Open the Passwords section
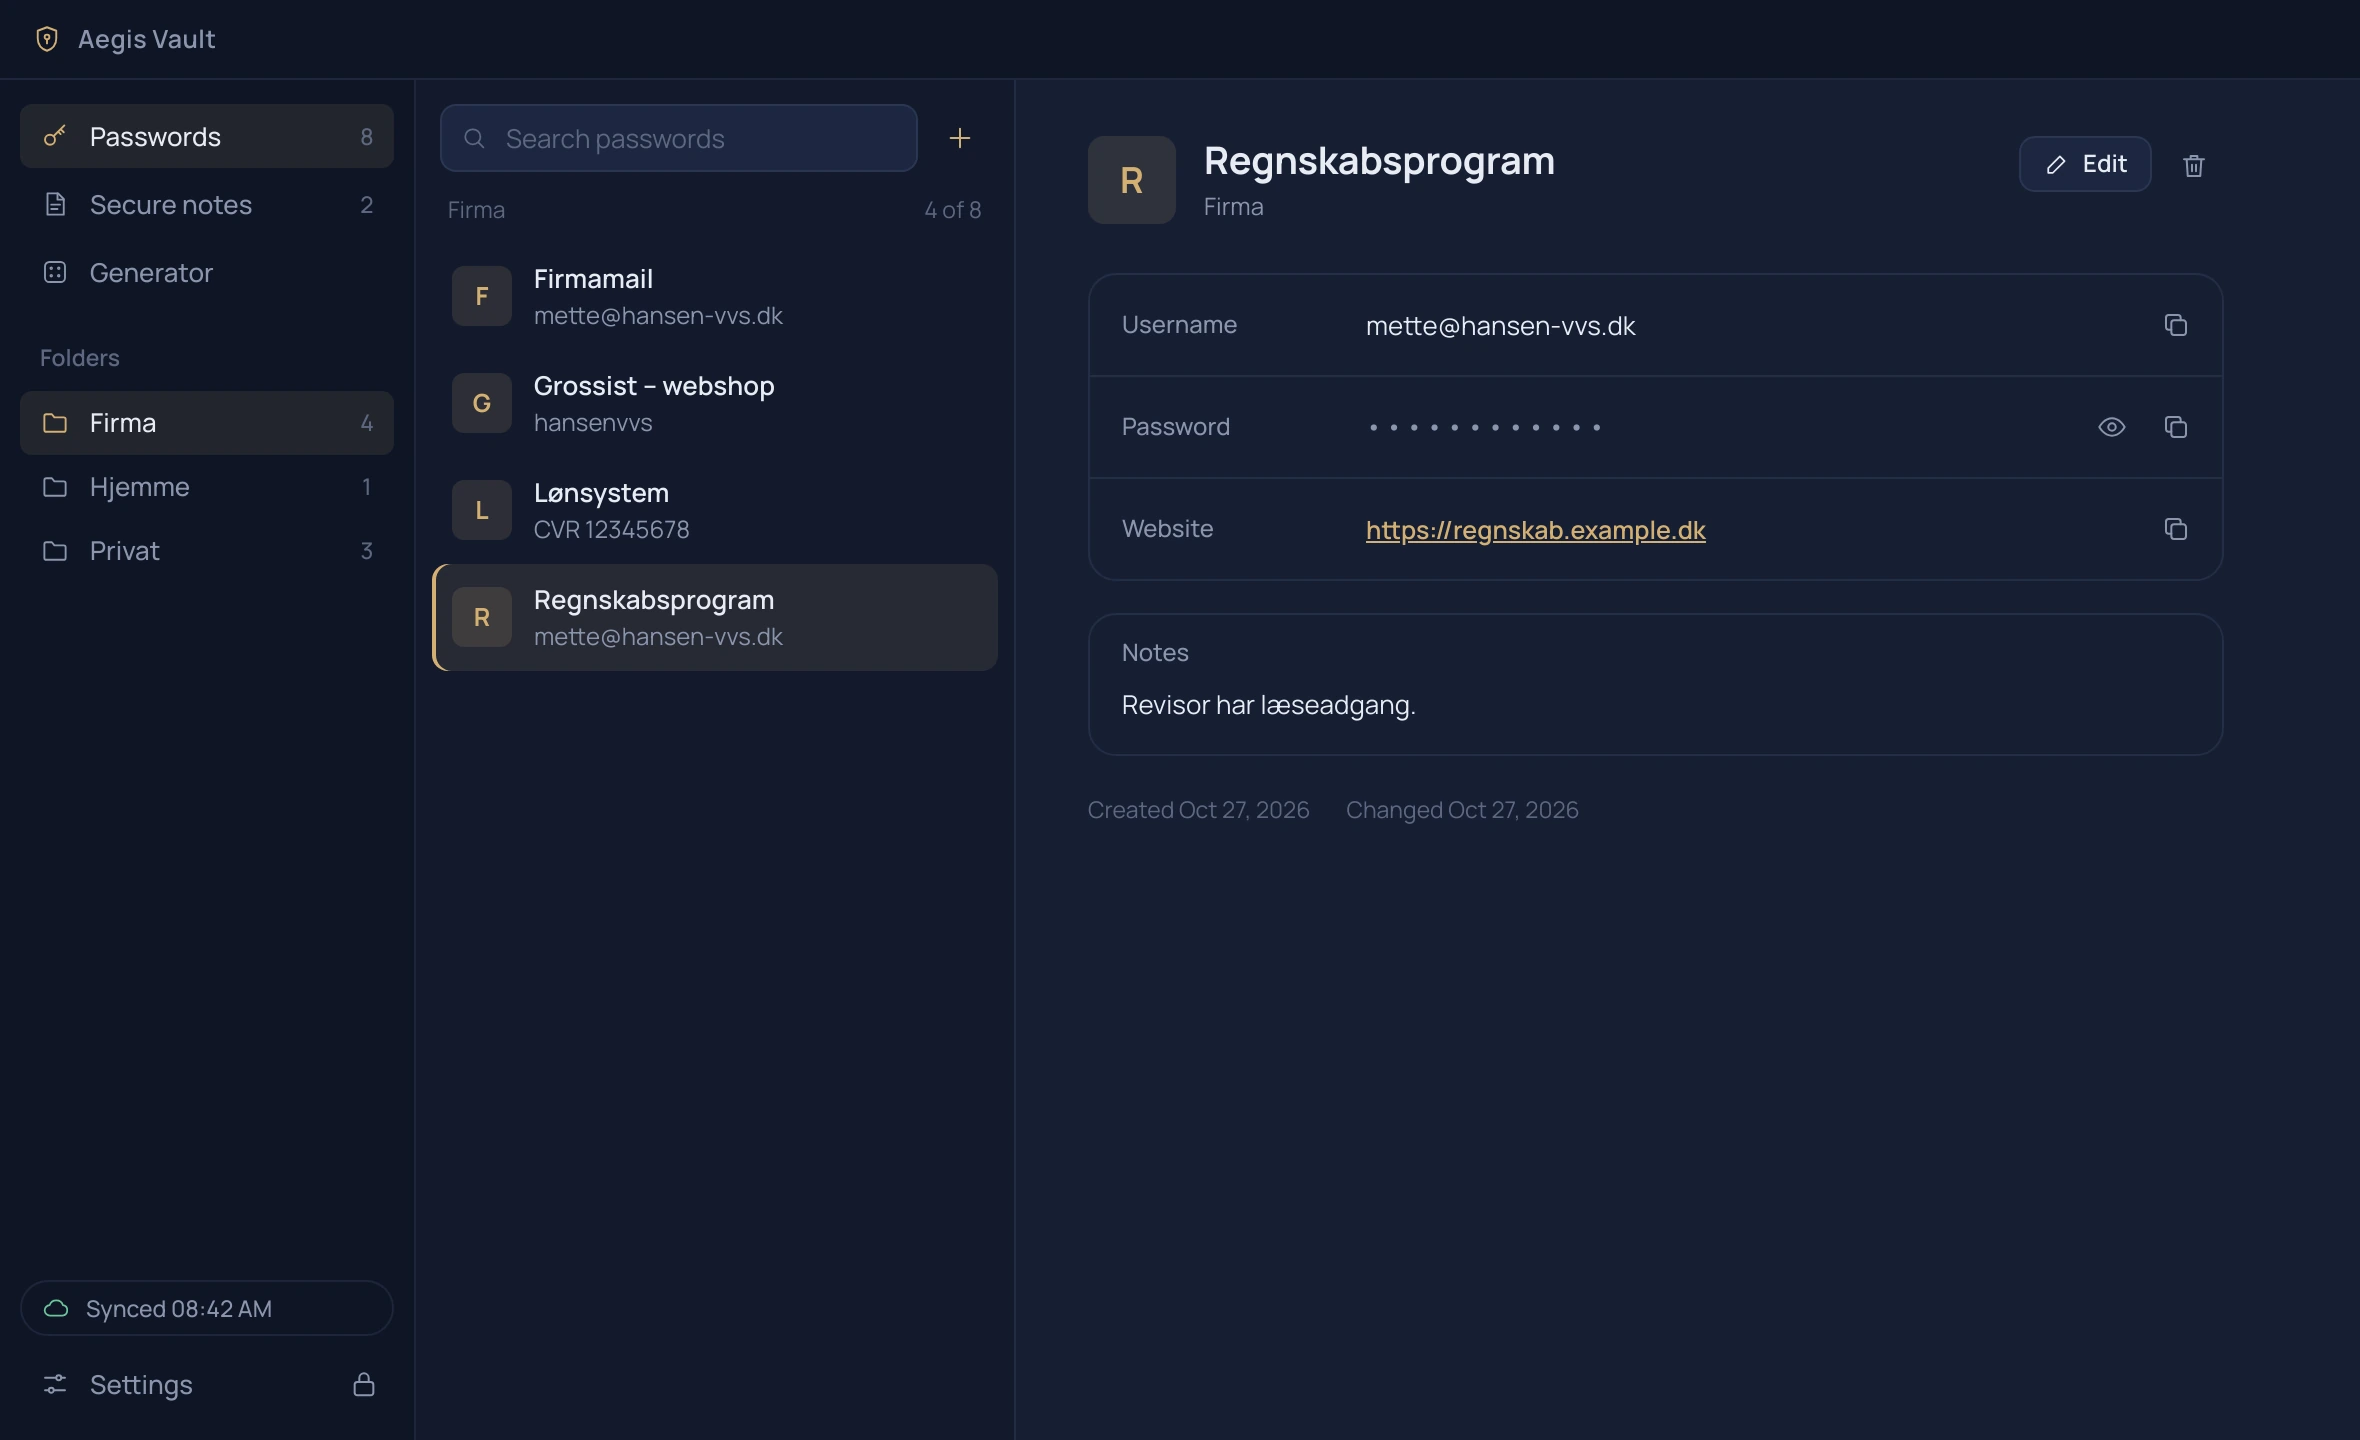2360x1440 pixels. (207, 136)
